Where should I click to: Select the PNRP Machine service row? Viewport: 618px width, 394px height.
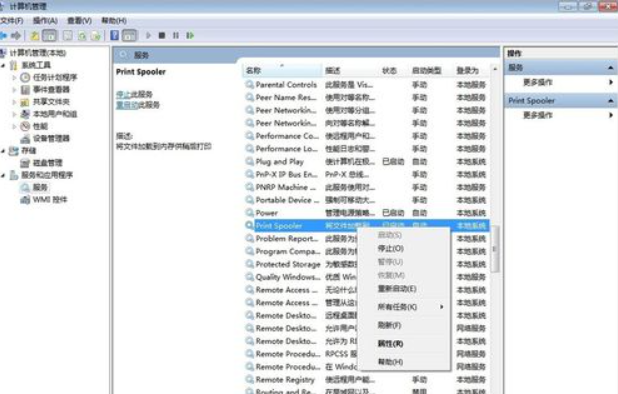pyautogui.click(x=366, y=187)
